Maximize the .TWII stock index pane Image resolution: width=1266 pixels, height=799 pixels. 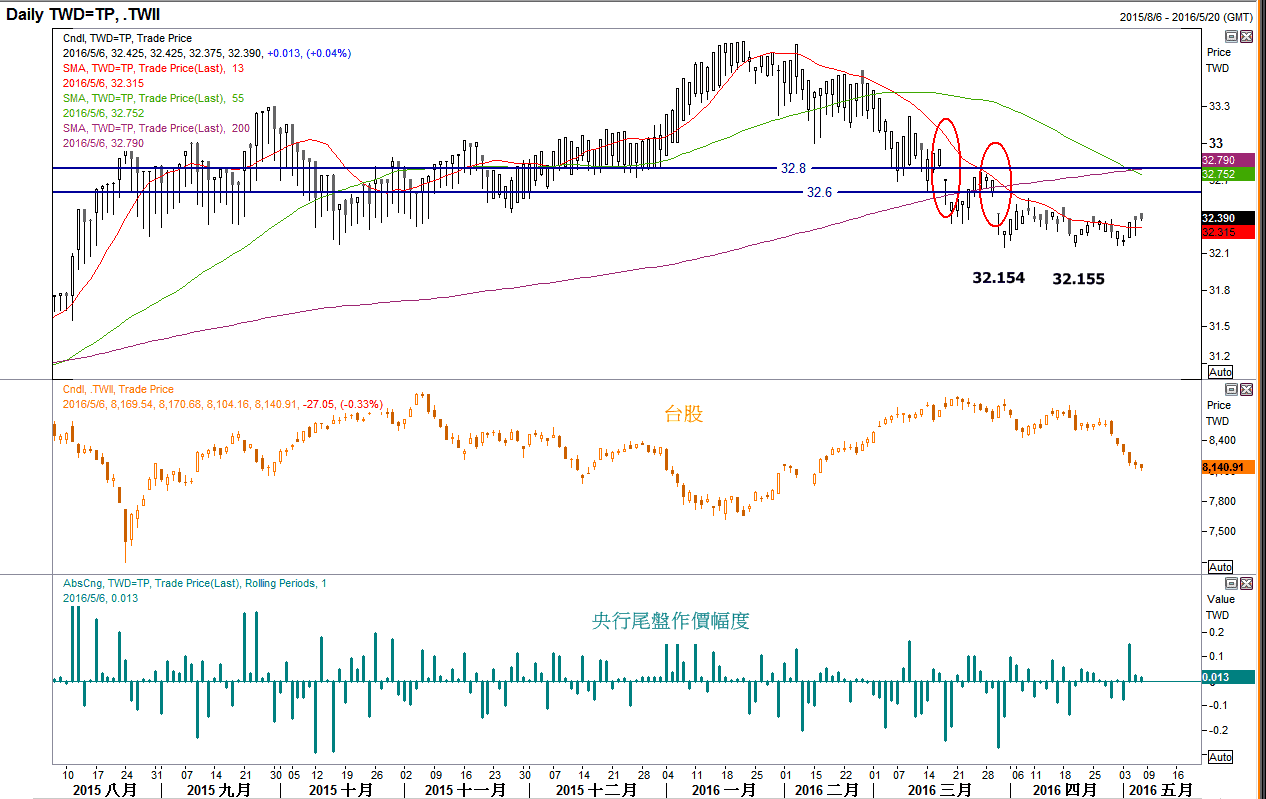[x=1231, y=388]
